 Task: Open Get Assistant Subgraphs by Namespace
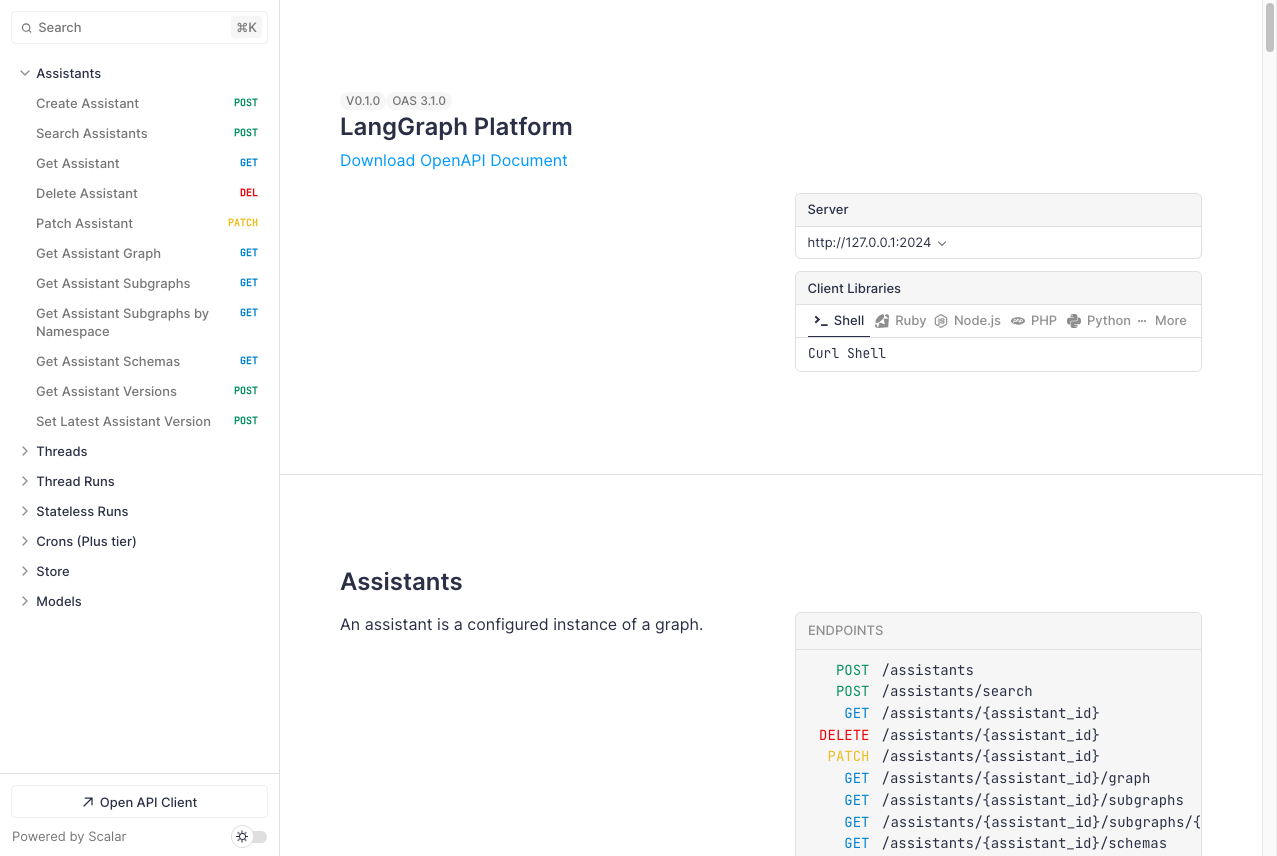pyautogui.click(x=139, y=322)
